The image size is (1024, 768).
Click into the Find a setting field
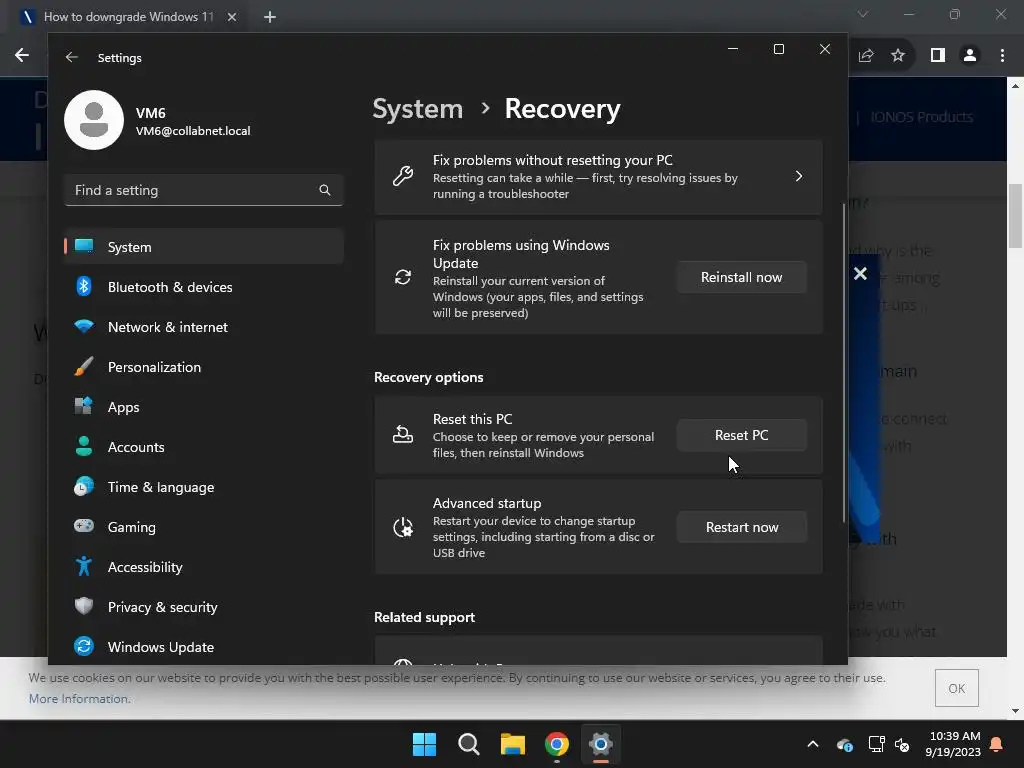[204, 190]
